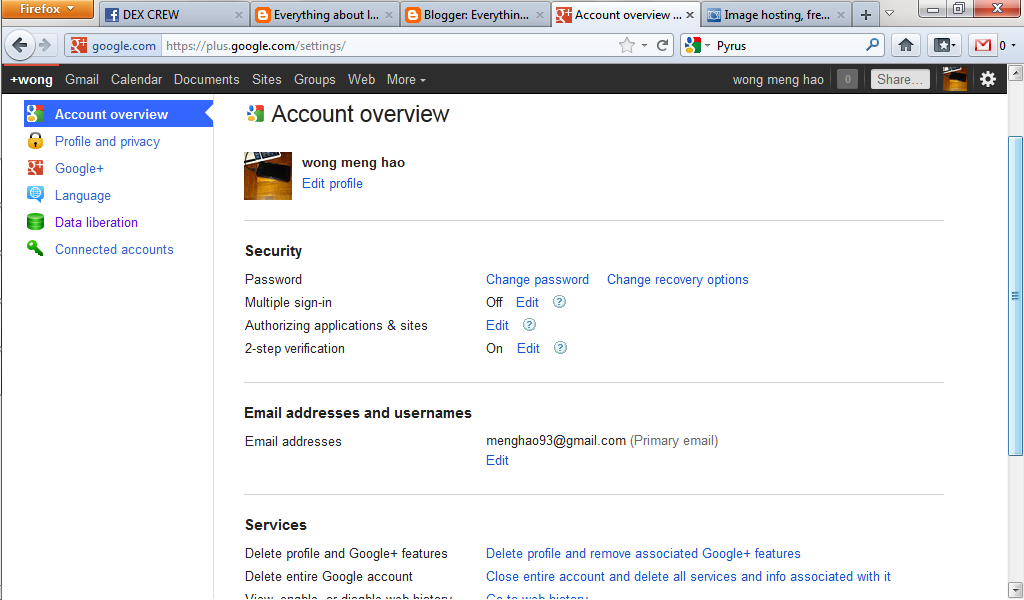Open the list all tabs dropdown arrow

click(889, 14)
